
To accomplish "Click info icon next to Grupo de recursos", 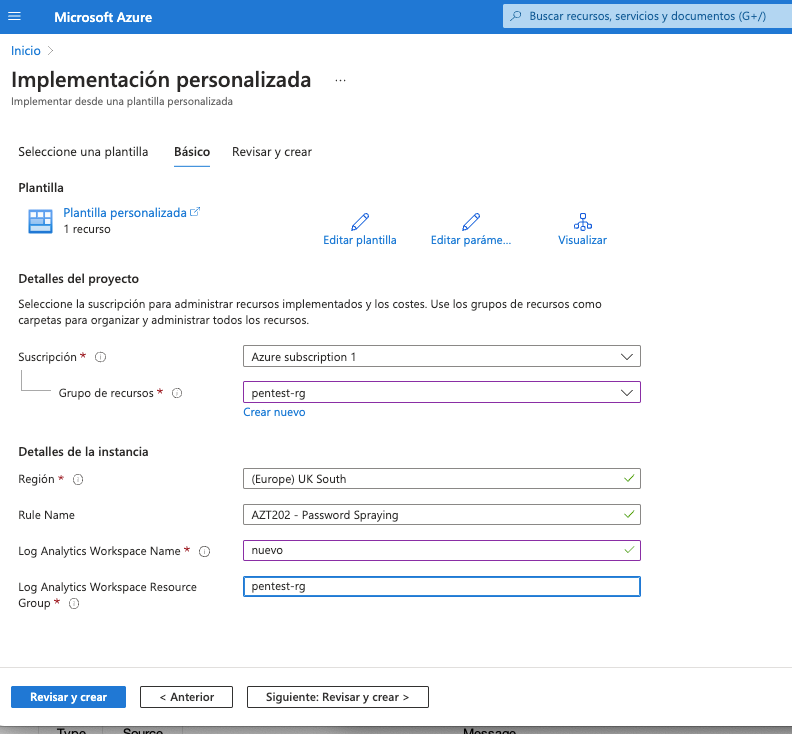I will (x=177, y=393).
